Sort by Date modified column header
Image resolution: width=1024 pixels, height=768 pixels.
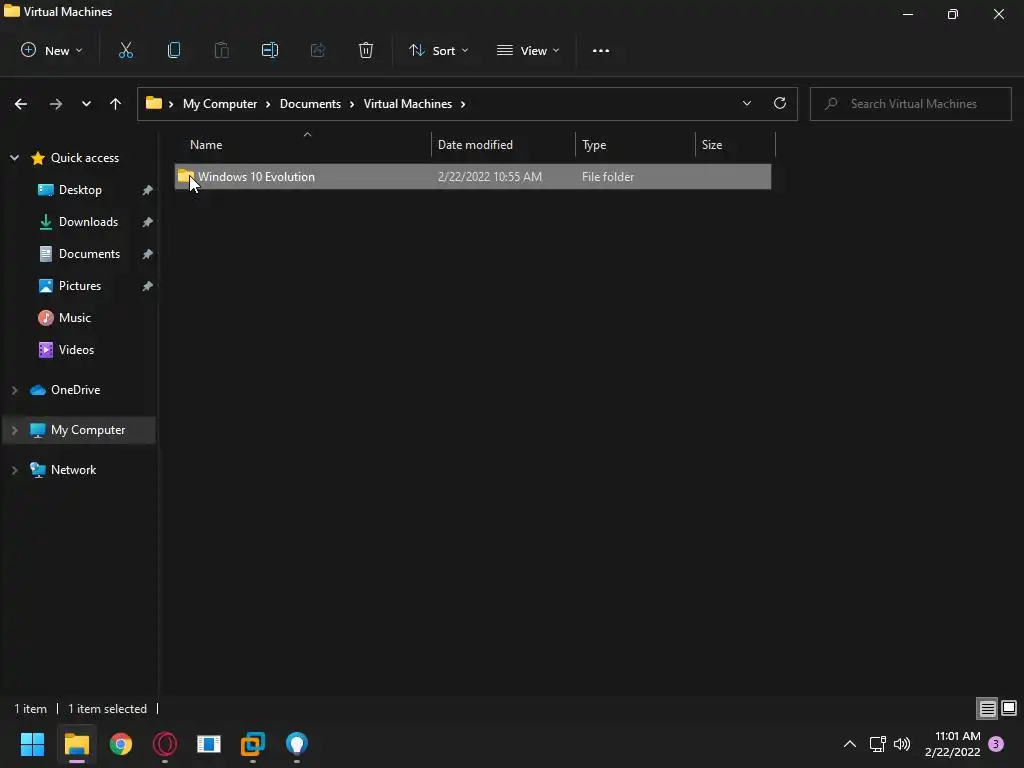pyautogui.click(x=503, y=145)
